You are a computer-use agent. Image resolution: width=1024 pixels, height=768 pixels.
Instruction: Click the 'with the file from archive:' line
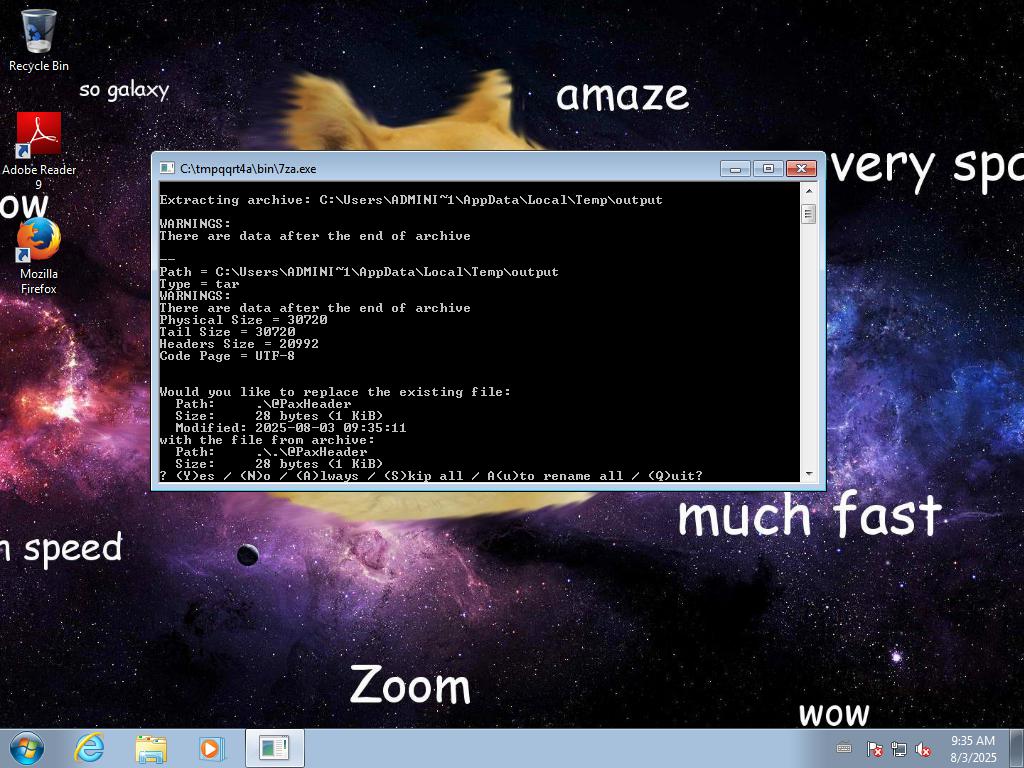click(x=267, y=440)
